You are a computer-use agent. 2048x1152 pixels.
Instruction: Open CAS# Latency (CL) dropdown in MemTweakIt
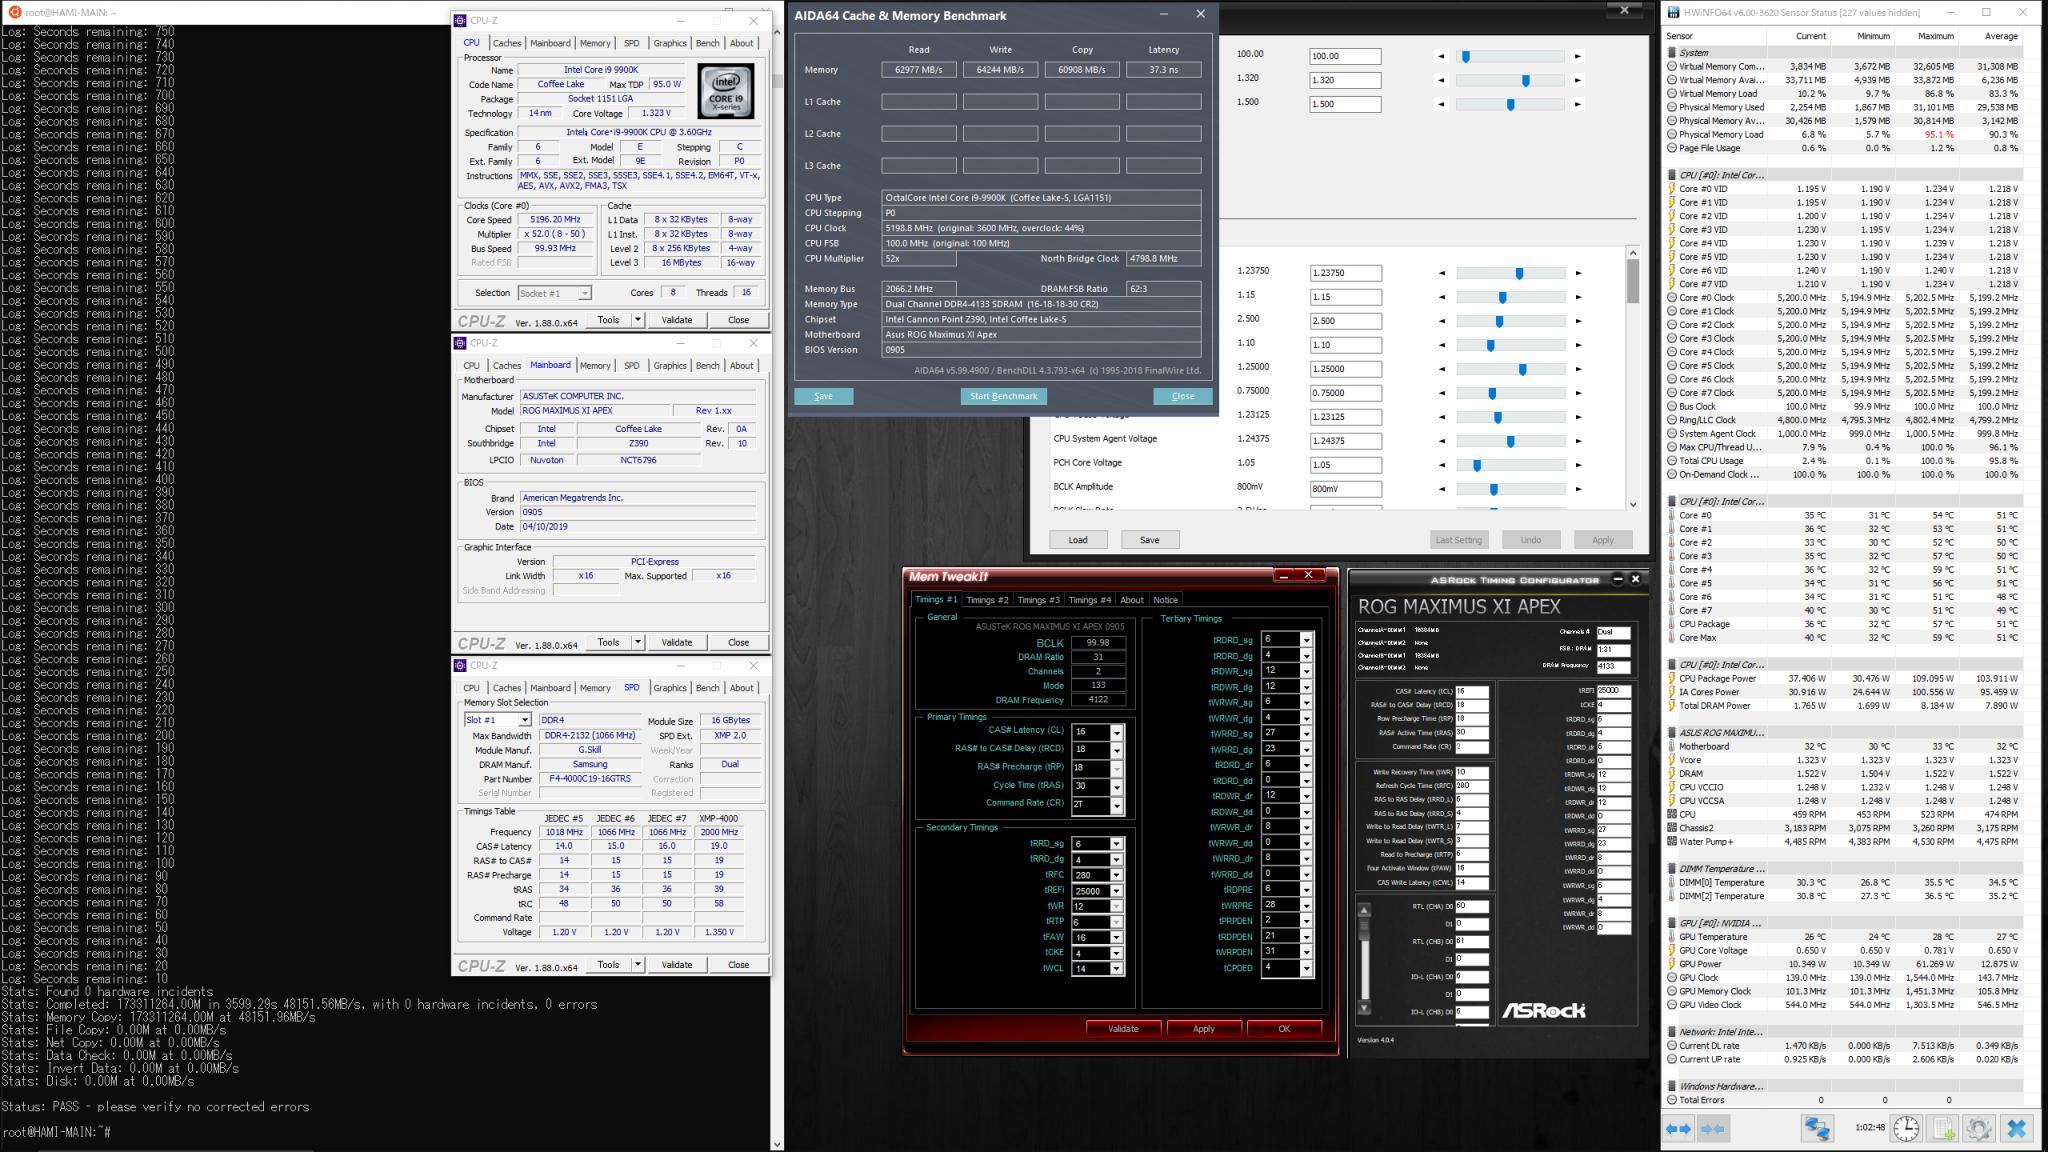(1116, 733)
